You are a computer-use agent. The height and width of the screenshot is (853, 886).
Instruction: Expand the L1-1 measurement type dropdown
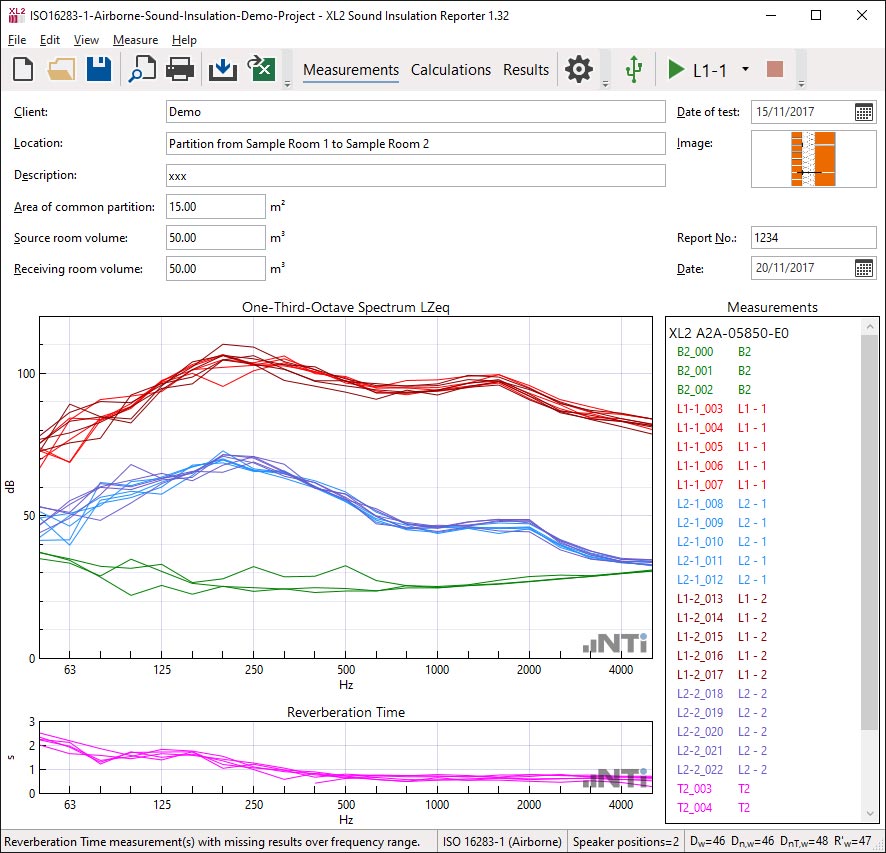[x=745, y=70]
